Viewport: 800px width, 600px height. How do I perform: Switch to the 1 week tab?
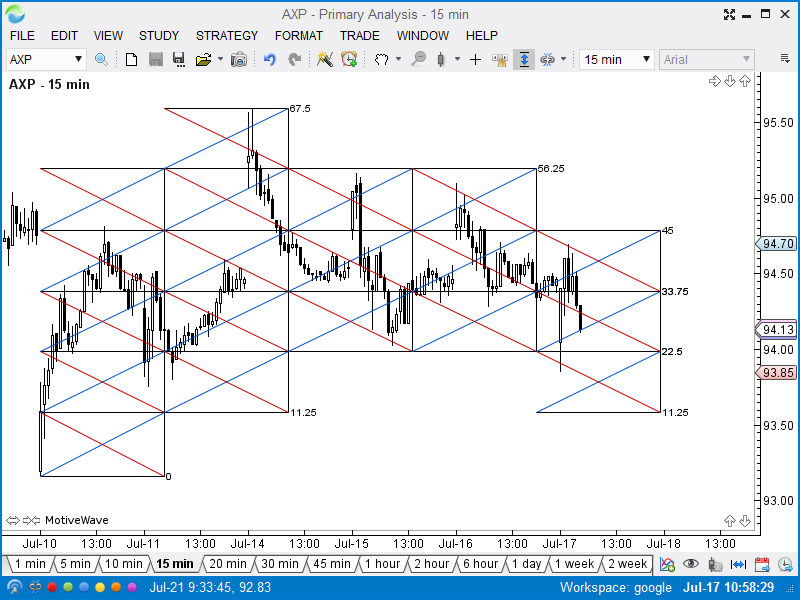pyautogui.click(x=574, y=564)
